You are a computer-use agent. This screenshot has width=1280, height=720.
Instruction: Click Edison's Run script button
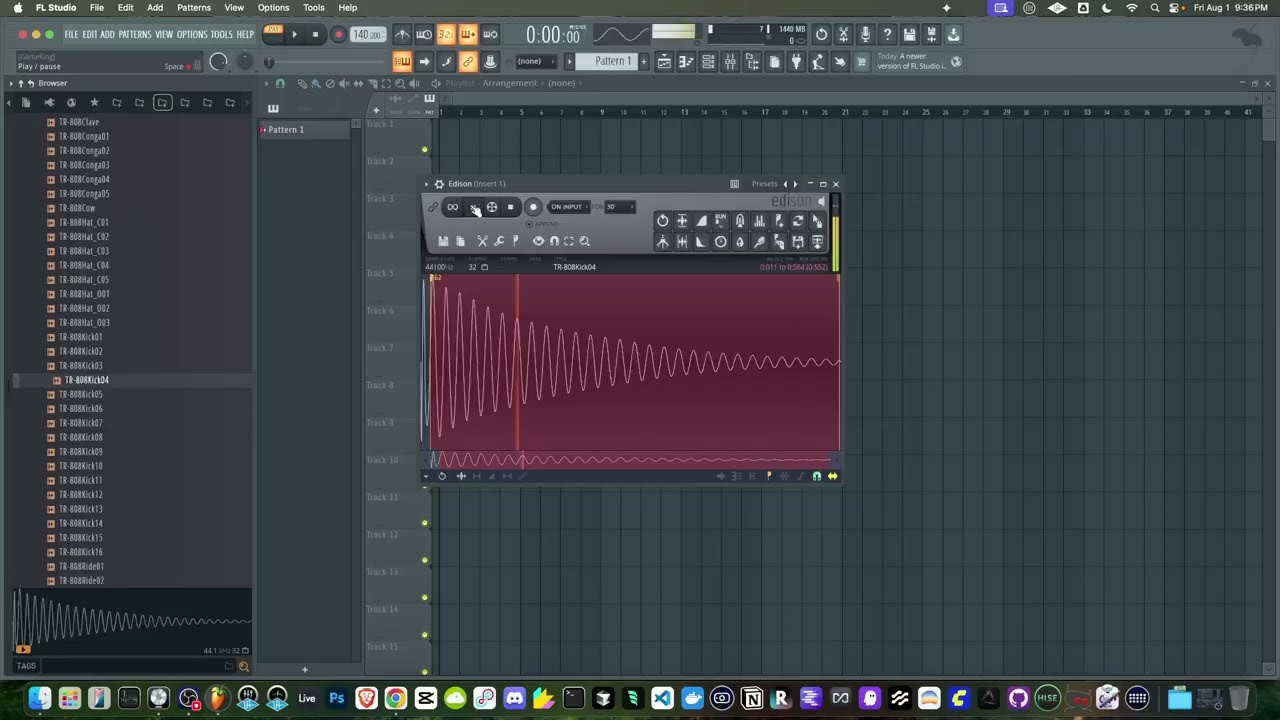(x=720, y=220)
